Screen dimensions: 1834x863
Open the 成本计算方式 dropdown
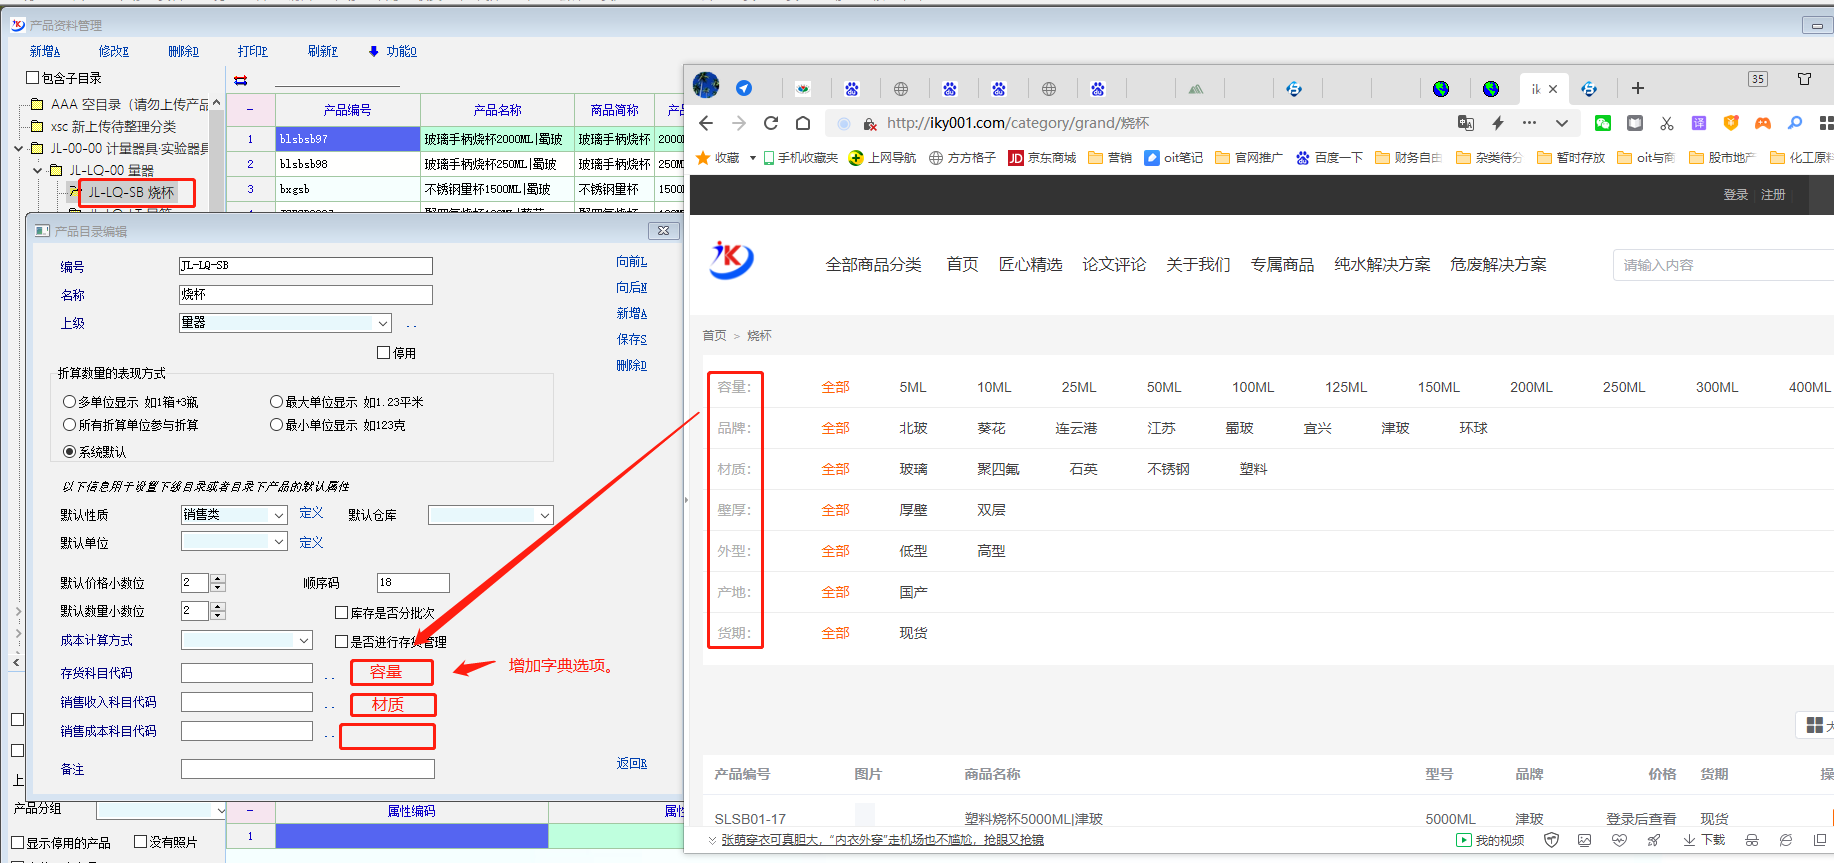(303, 640)
